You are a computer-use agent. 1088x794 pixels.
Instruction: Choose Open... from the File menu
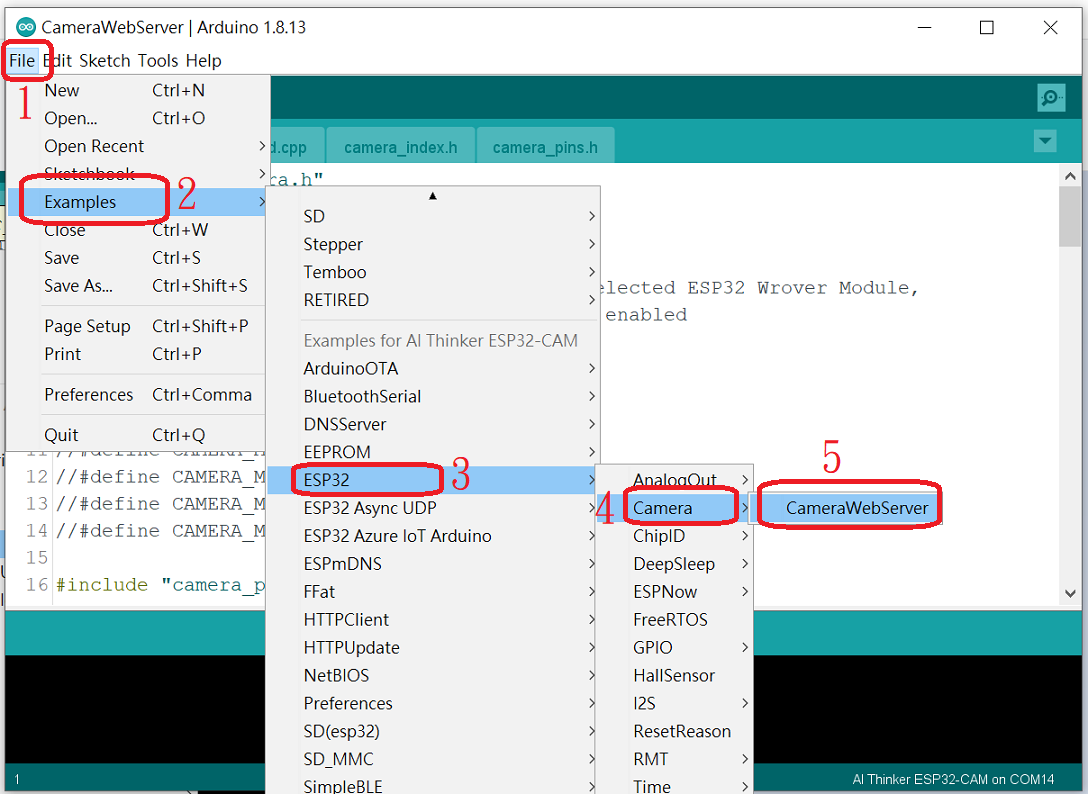tap(137, 118)
